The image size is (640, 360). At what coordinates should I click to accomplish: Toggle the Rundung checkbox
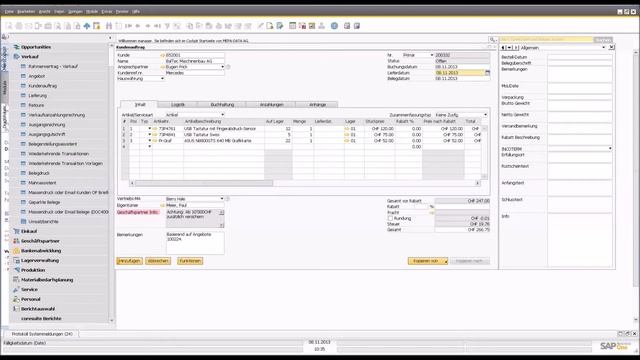pos(390,218)
